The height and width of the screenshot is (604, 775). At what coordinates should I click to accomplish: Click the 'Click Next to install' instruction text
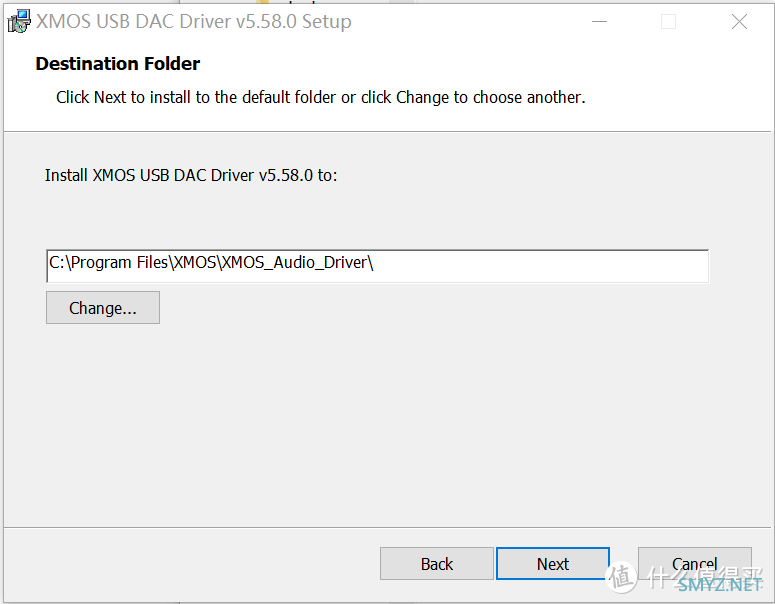(x=320, y=97)
